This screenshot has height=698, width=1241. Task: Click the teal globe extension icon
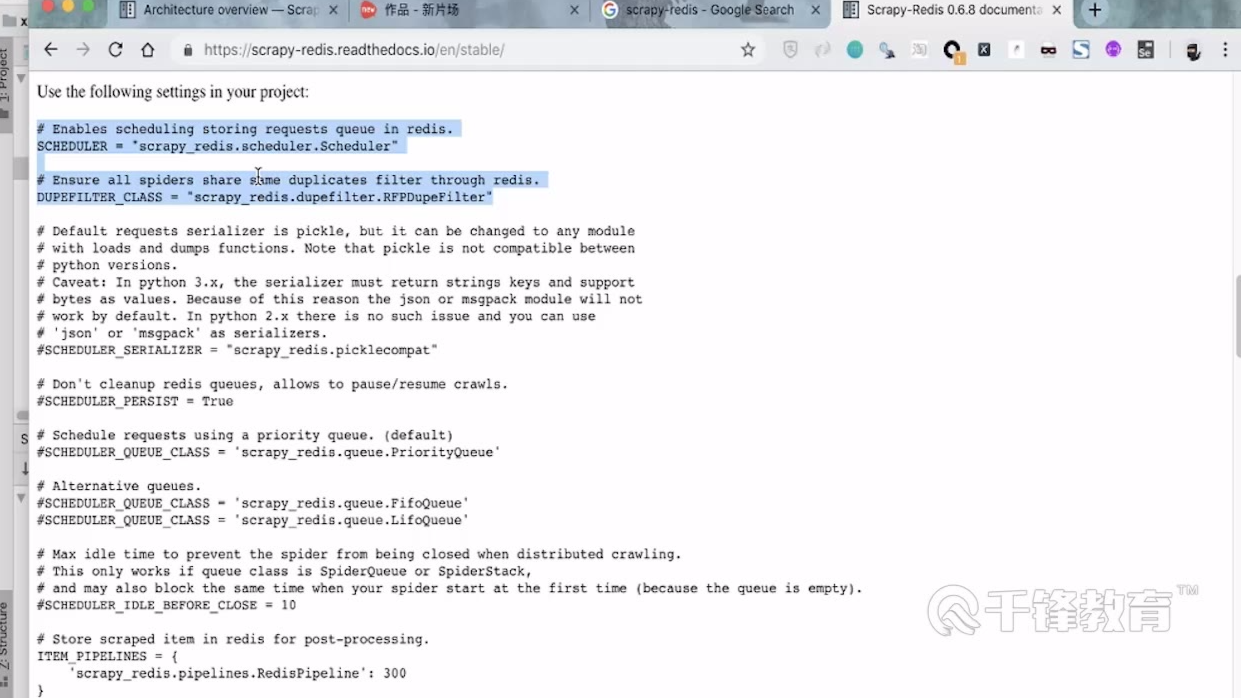855,50
